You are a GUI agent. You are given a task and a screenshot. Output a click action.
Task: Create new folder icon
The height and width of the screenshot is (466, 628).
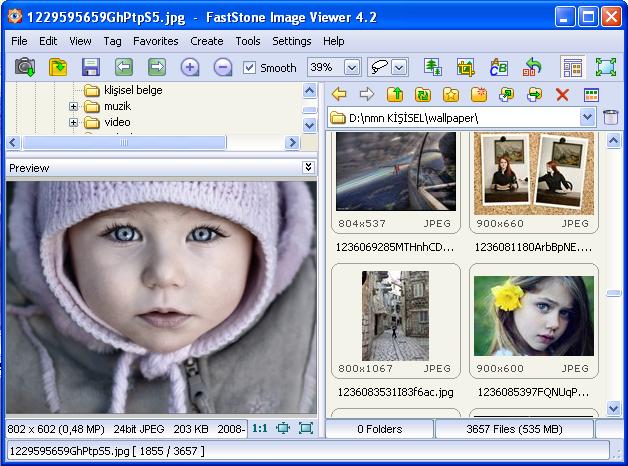pos(479,94)
